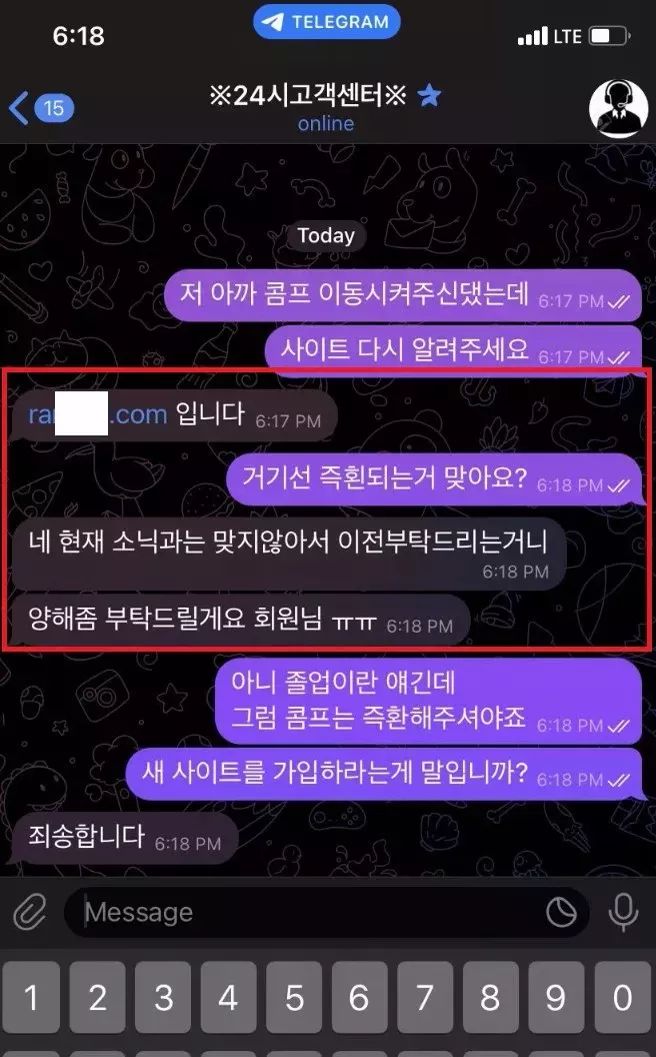Tap the back chevron arrow
The height and width of the screenshot is (1057, 656).
pyautogui.click(x=19, y=108)
